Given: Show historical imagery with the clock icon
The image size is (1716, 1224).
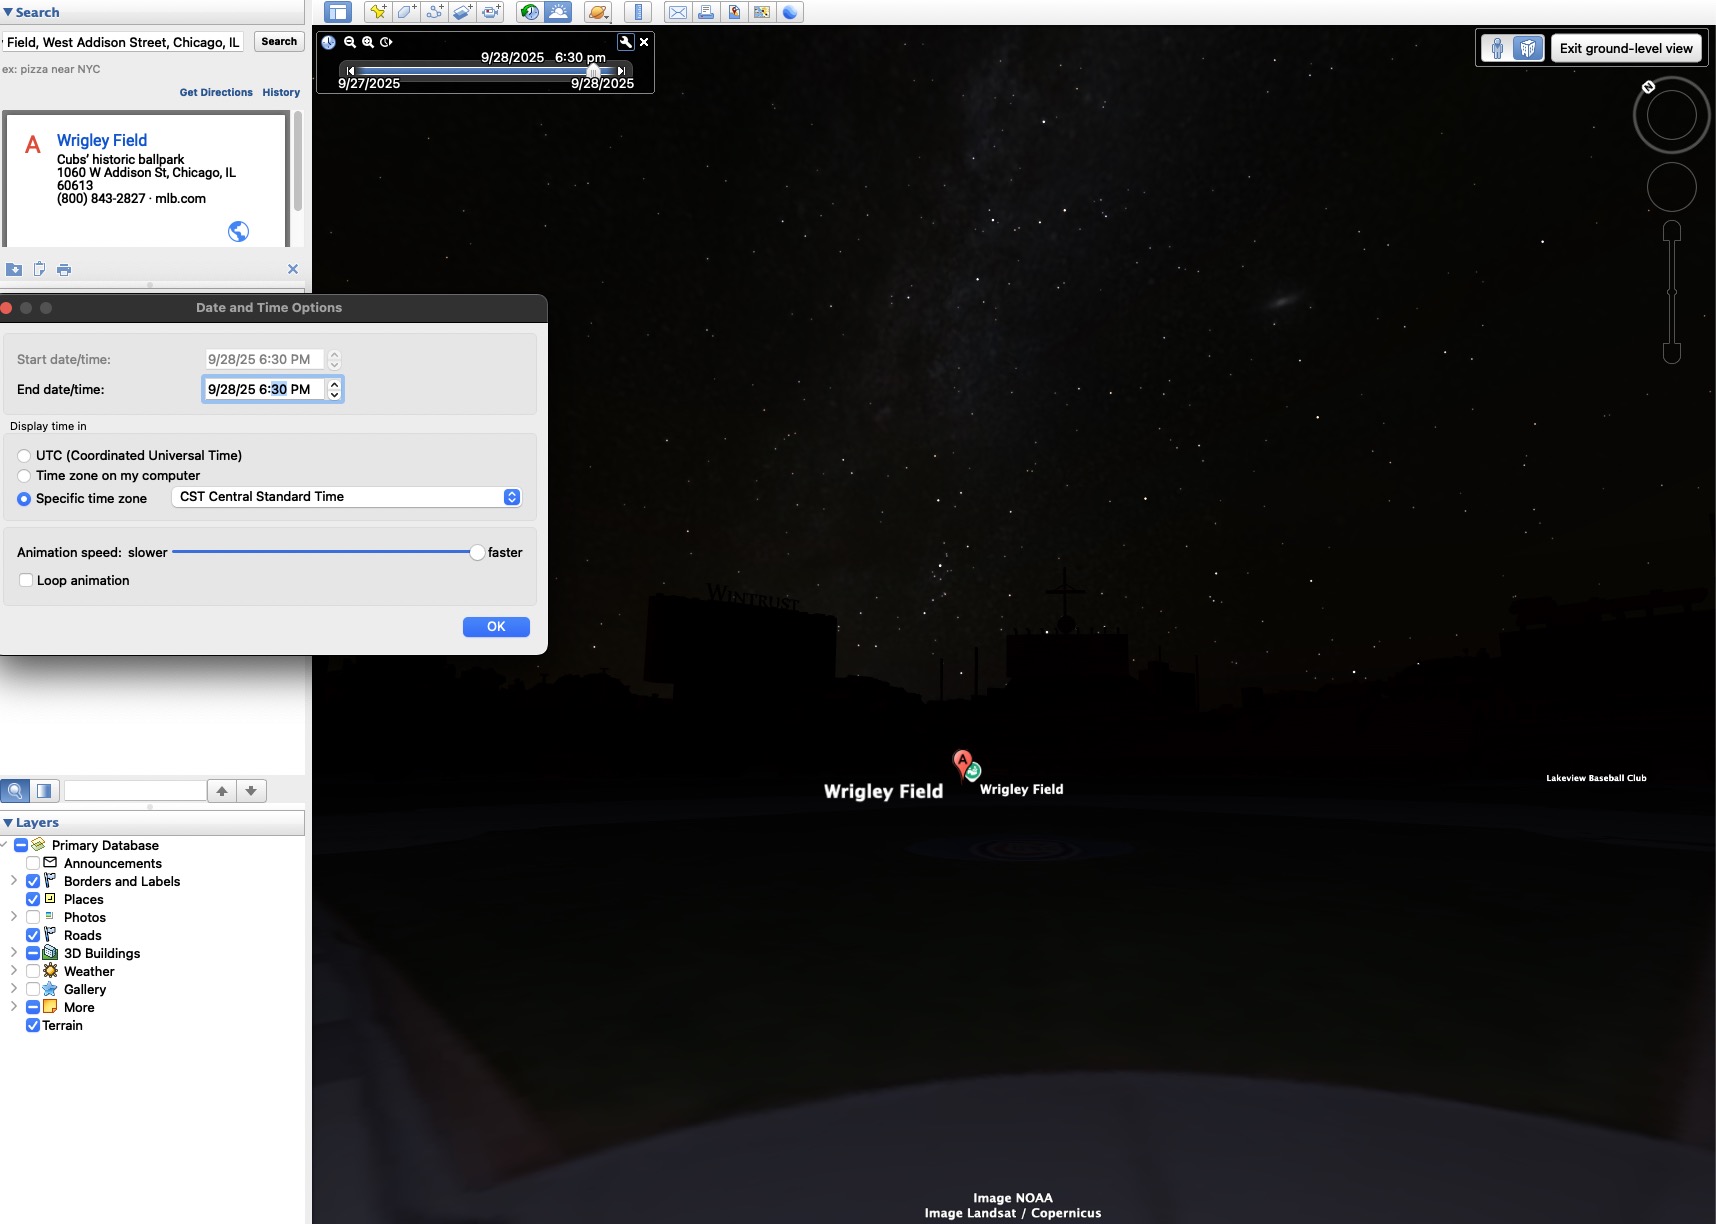Looking at the screenshot, I should click(x=530, y=12).
